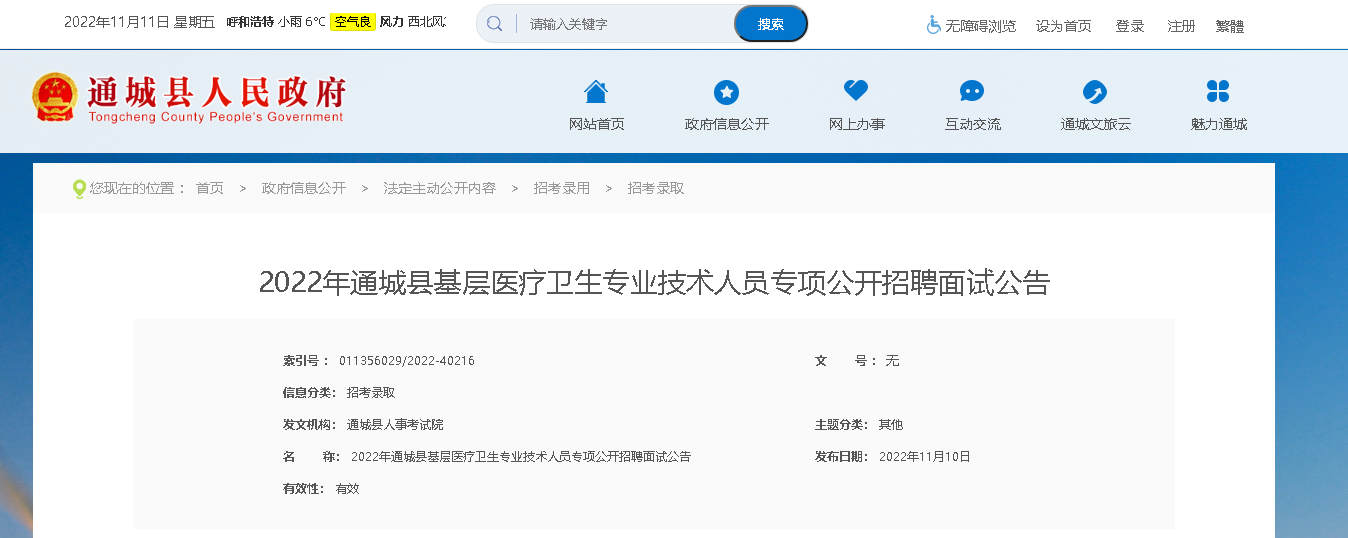Click the wheelchair accessibility icon
Image resolution: width=1348 pixels, height=538 pixels.
coord(934,25)
